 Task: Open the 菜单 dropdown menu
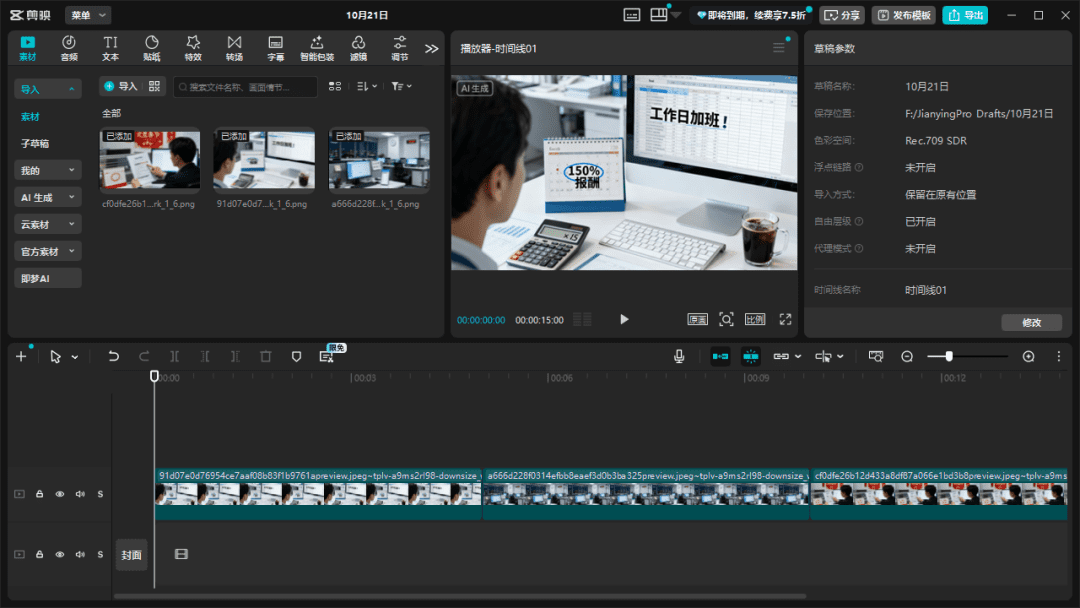tap(88, 15)
